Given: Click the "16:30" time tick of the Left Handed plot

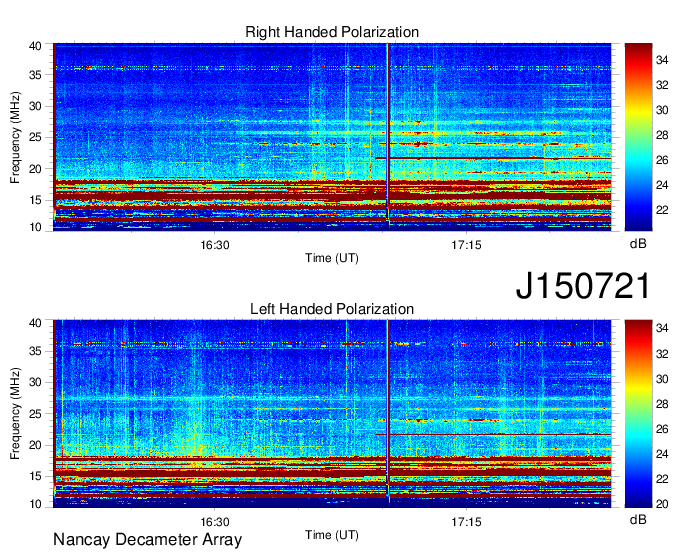Looking at the screenshot, I should pos(215,522).
